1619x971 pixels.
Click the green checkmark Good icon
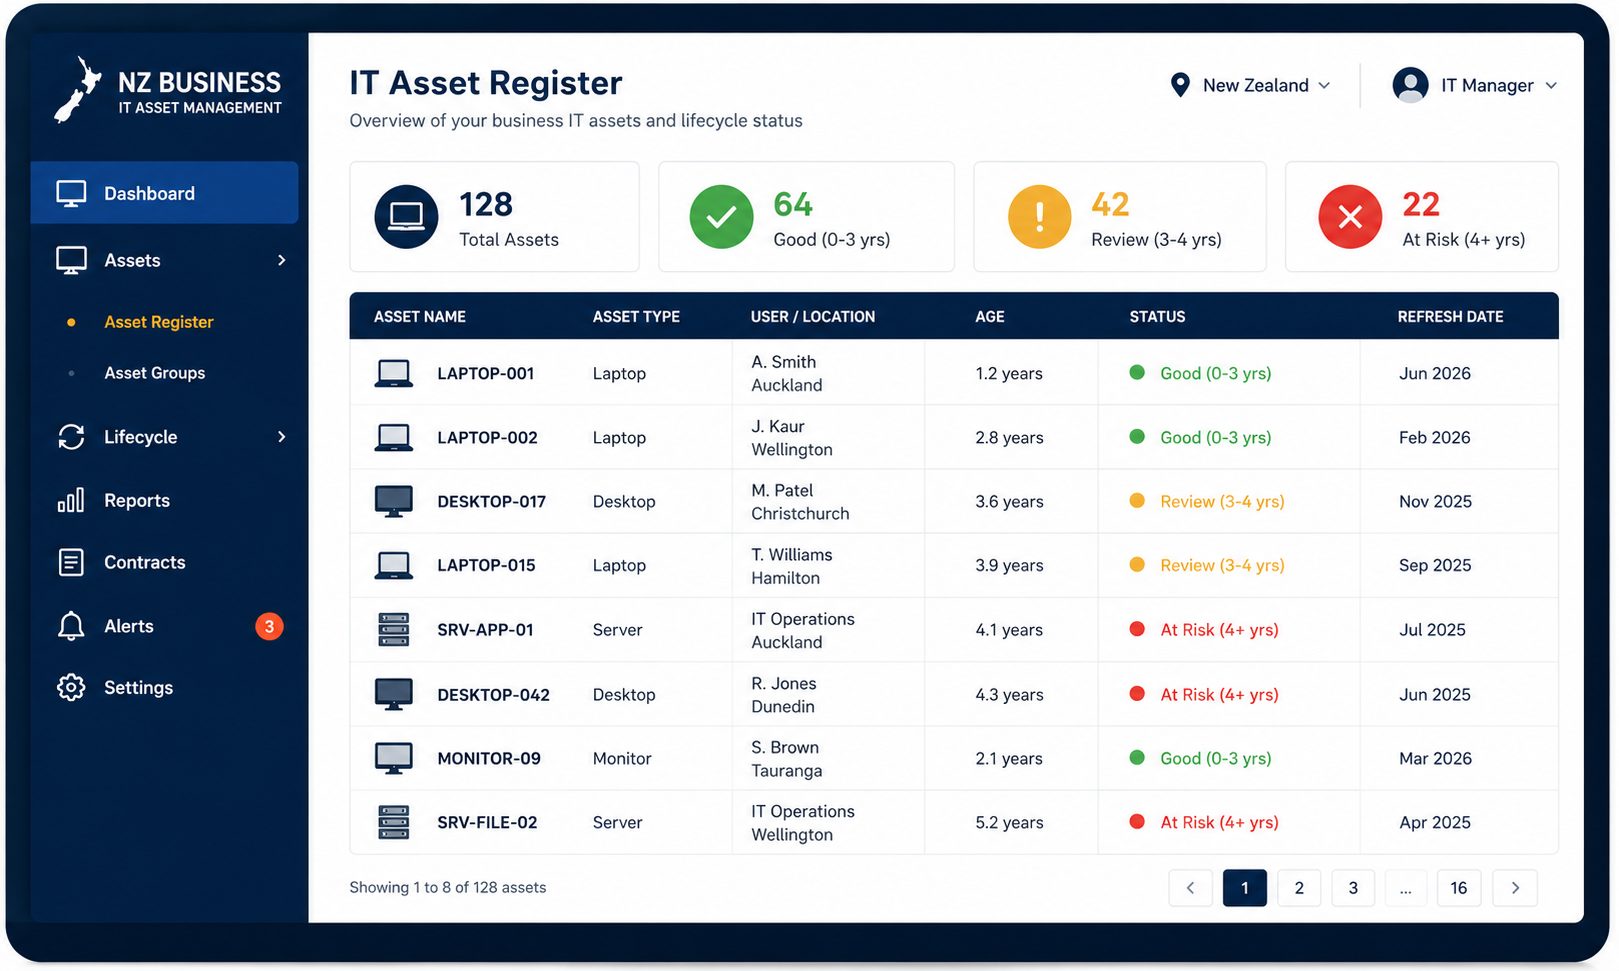721,216
